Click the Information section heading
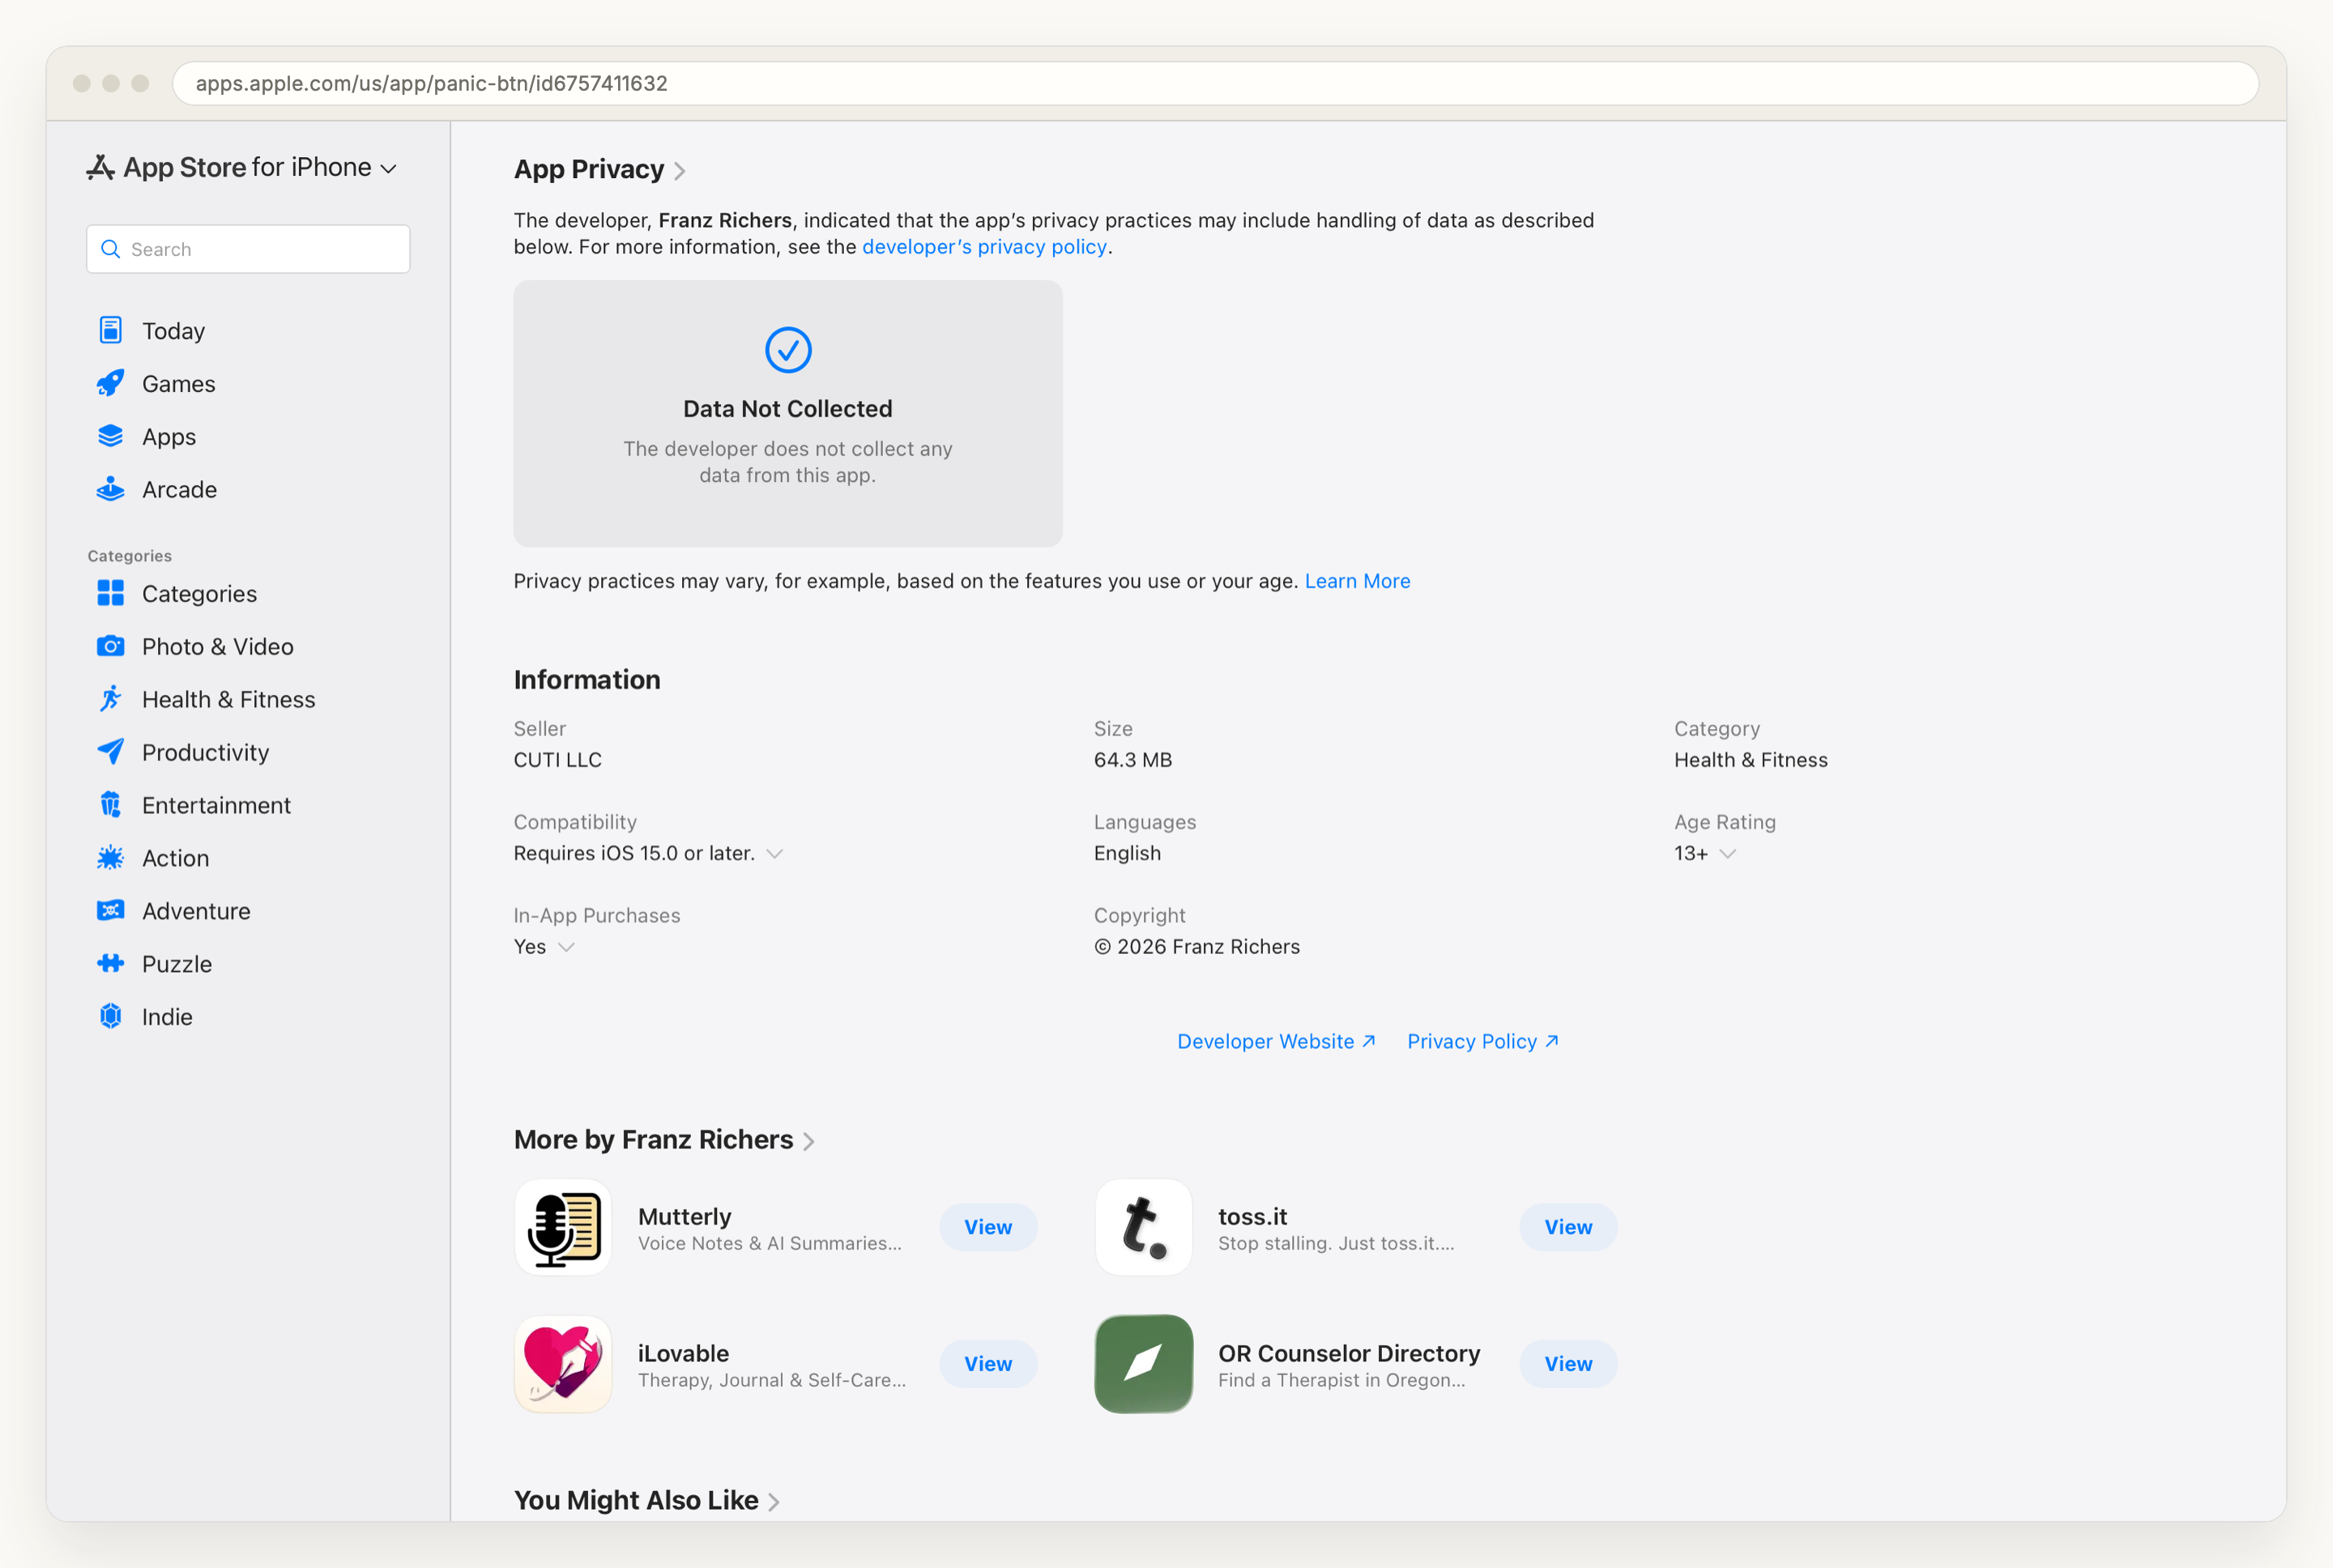The height and width of the screenshot is (1568, 2333). 587,680
